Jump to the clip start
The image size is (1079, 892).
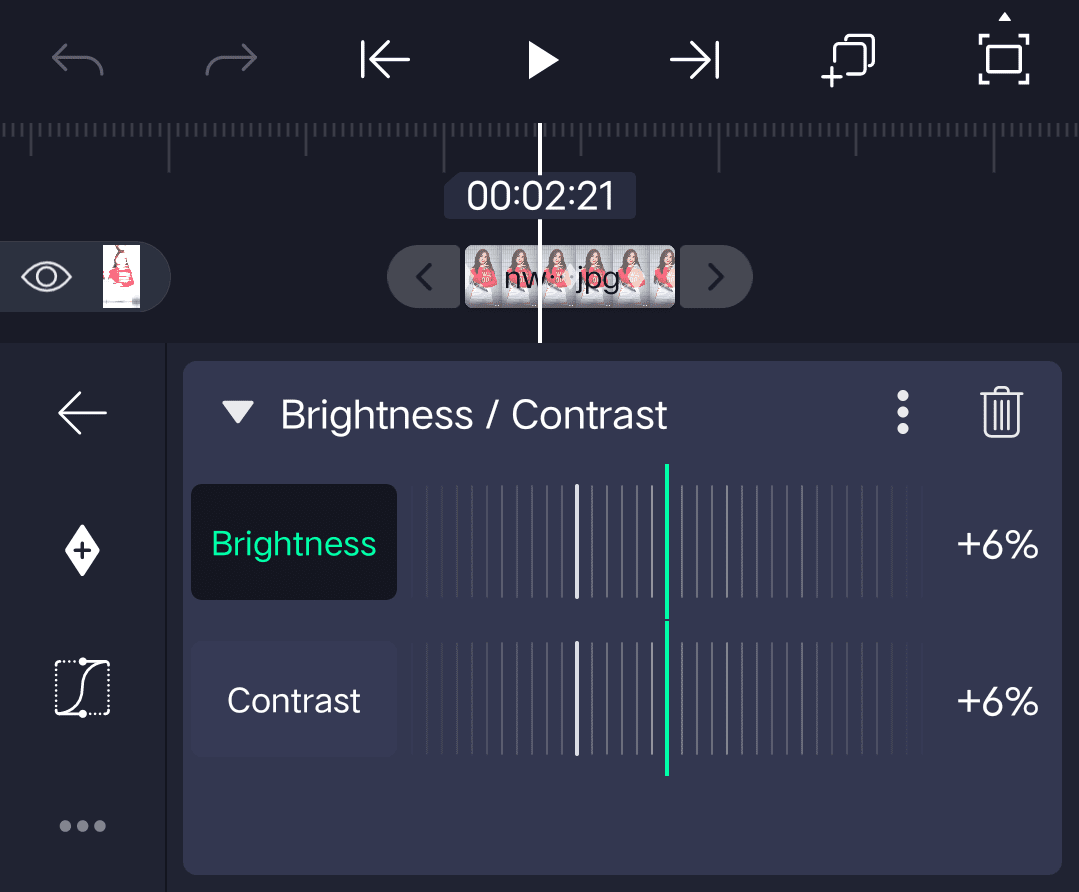pyautogui.click(x=386, y=61)
